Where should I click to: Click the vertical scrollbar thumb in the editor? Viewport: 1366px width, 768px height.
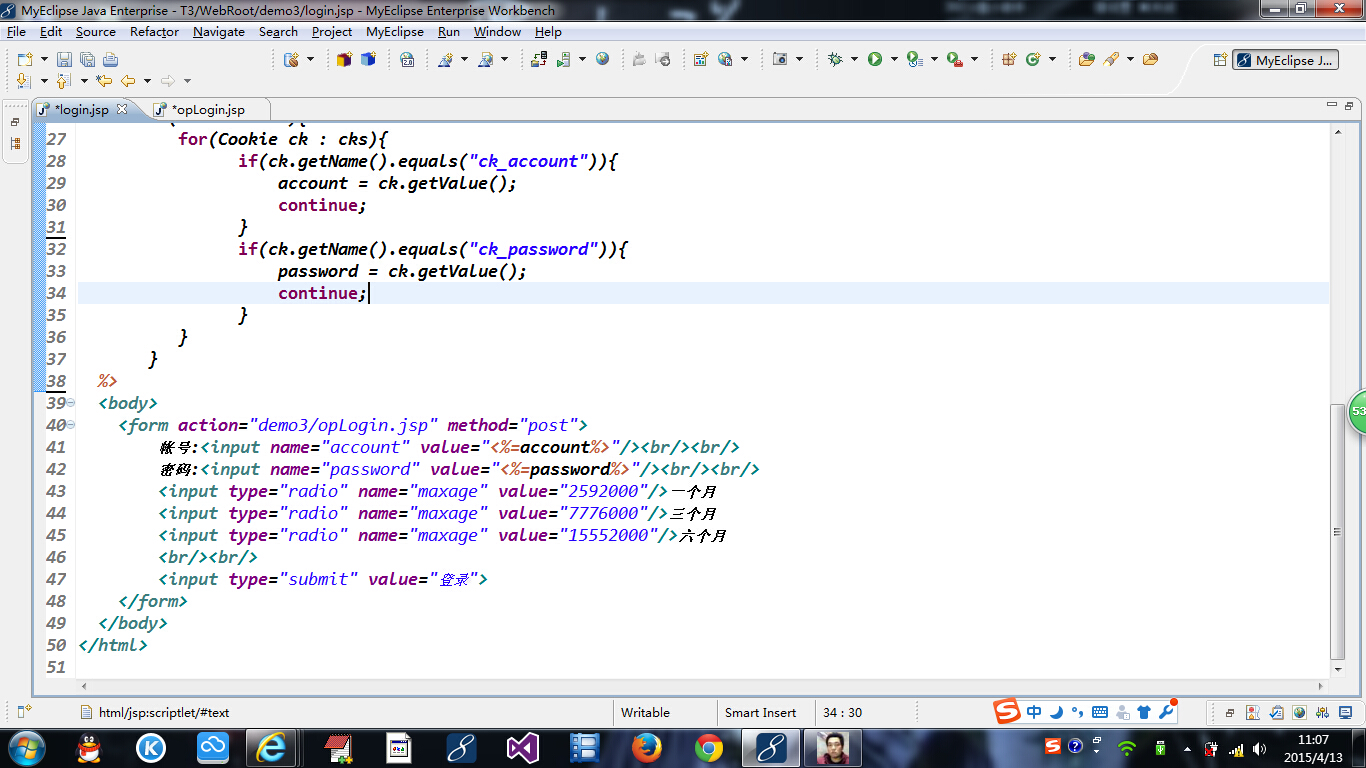tap(1338, 530)
